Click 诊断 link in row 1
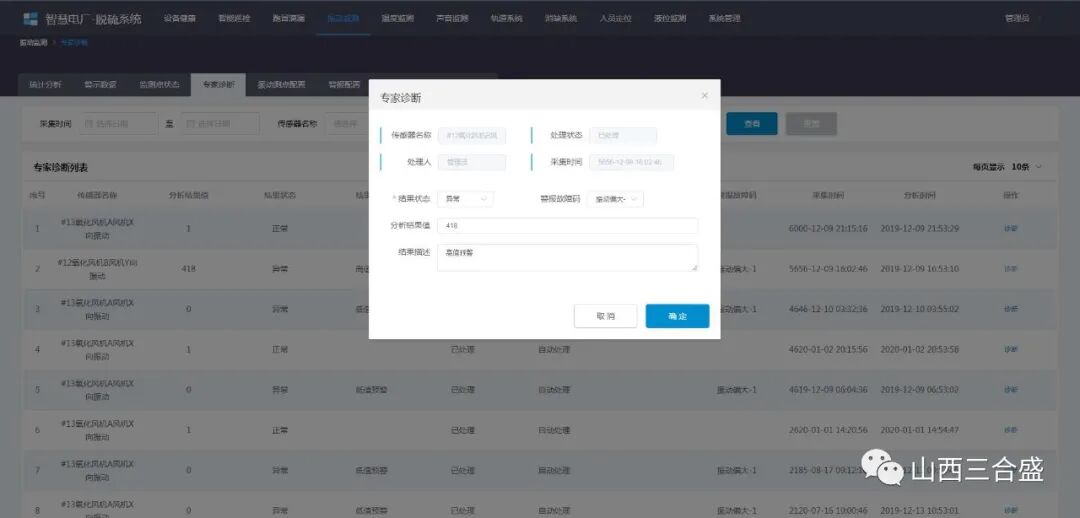Viewport: 1080px width, 518px height. click(1010, 228)
